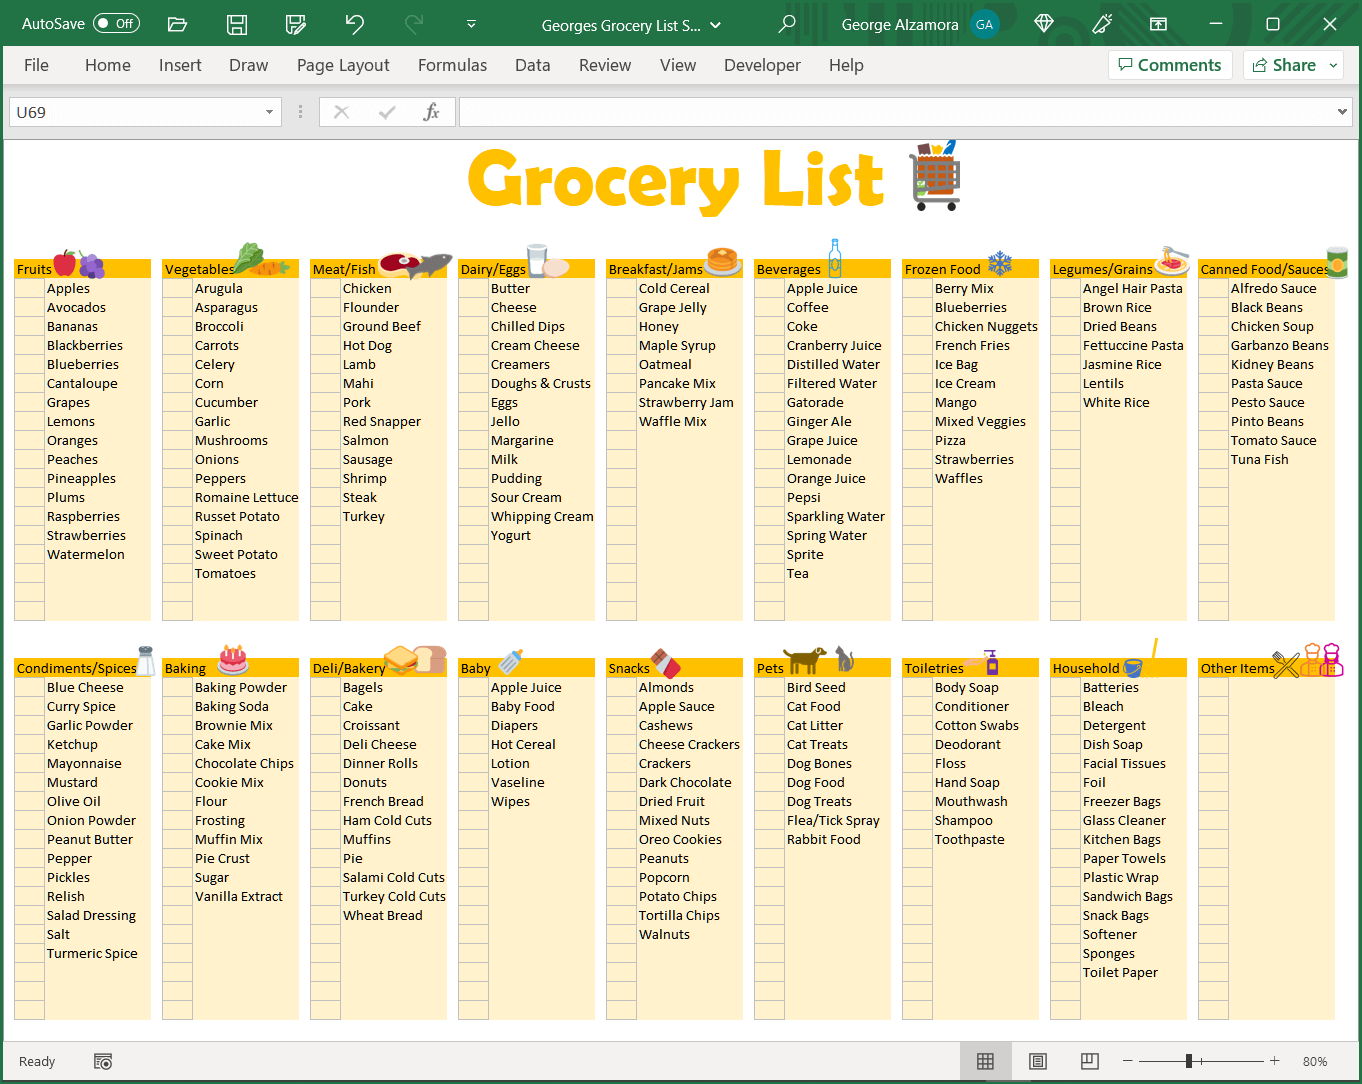This screenshot has width=1362, height=1084.
Task: Expand the Name Box dropdown arrow
Action: point(269,112)
